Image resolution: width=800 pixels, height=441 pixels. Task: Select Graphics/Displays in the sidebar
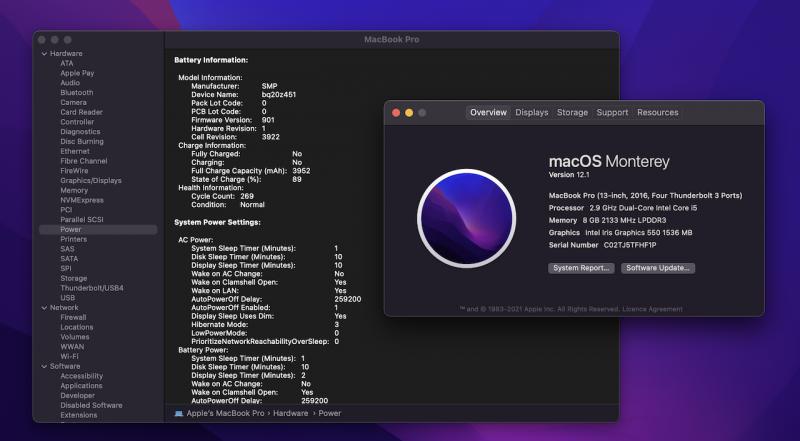click(x=91, y=180)
